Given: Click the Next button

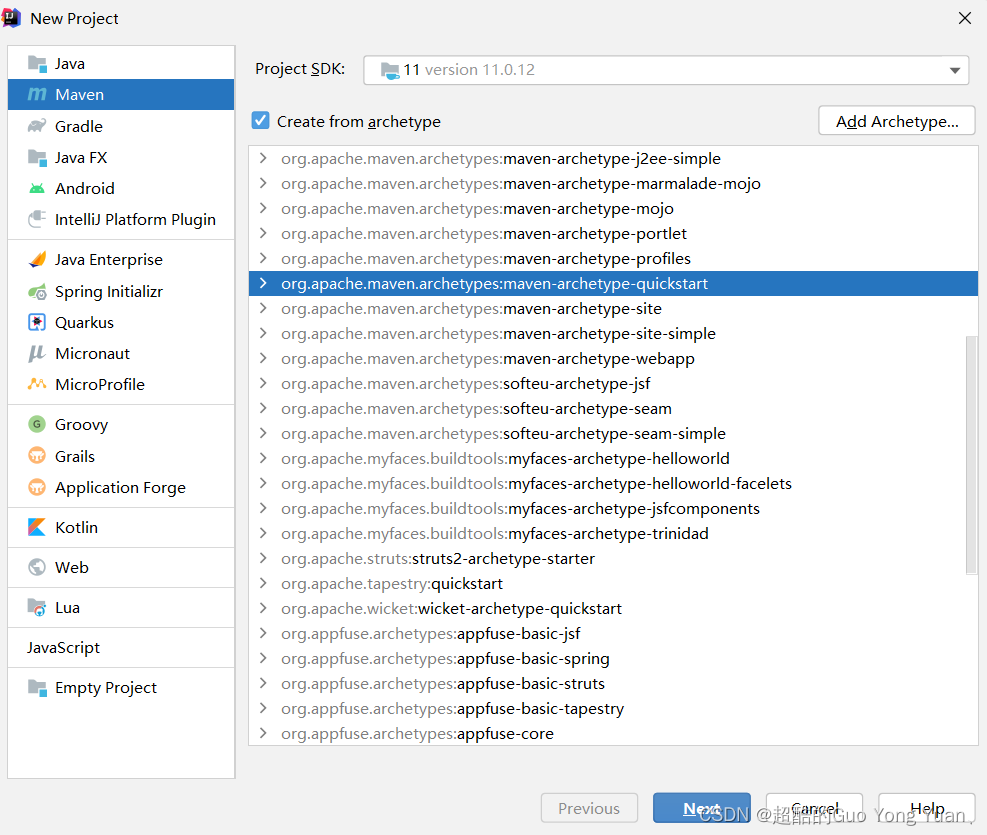Looking at the screenshot, I should [x=701, y=808].
